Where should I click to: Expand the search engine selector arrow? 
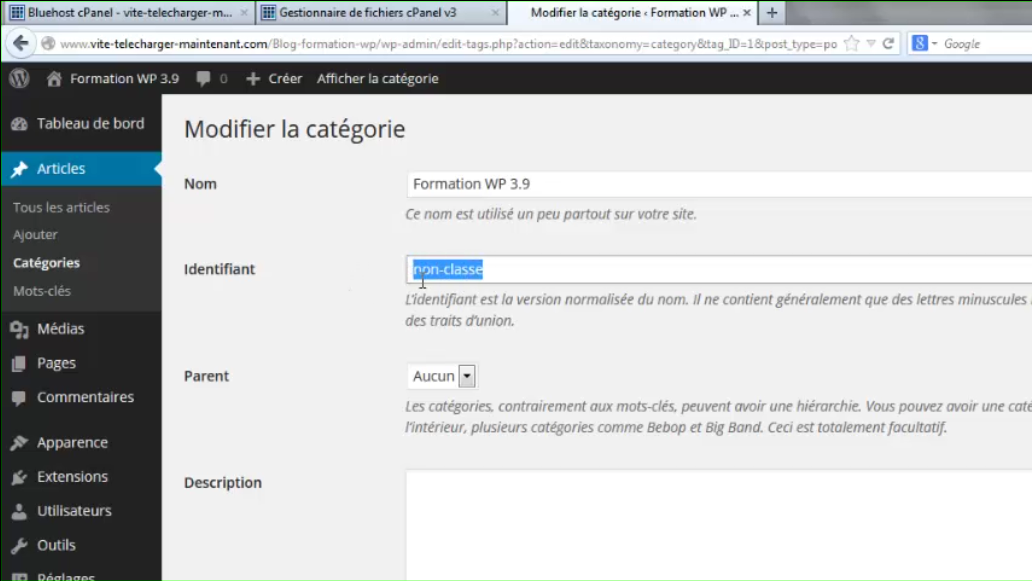pos(935,43)
